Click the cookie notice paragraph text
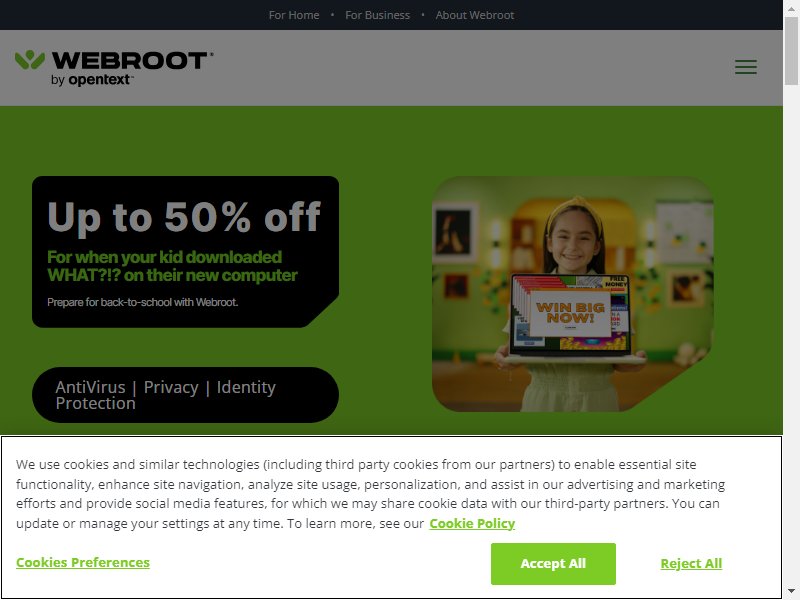Image resolution: width=800 pixels, height=600 pixels. pos(370,494)
